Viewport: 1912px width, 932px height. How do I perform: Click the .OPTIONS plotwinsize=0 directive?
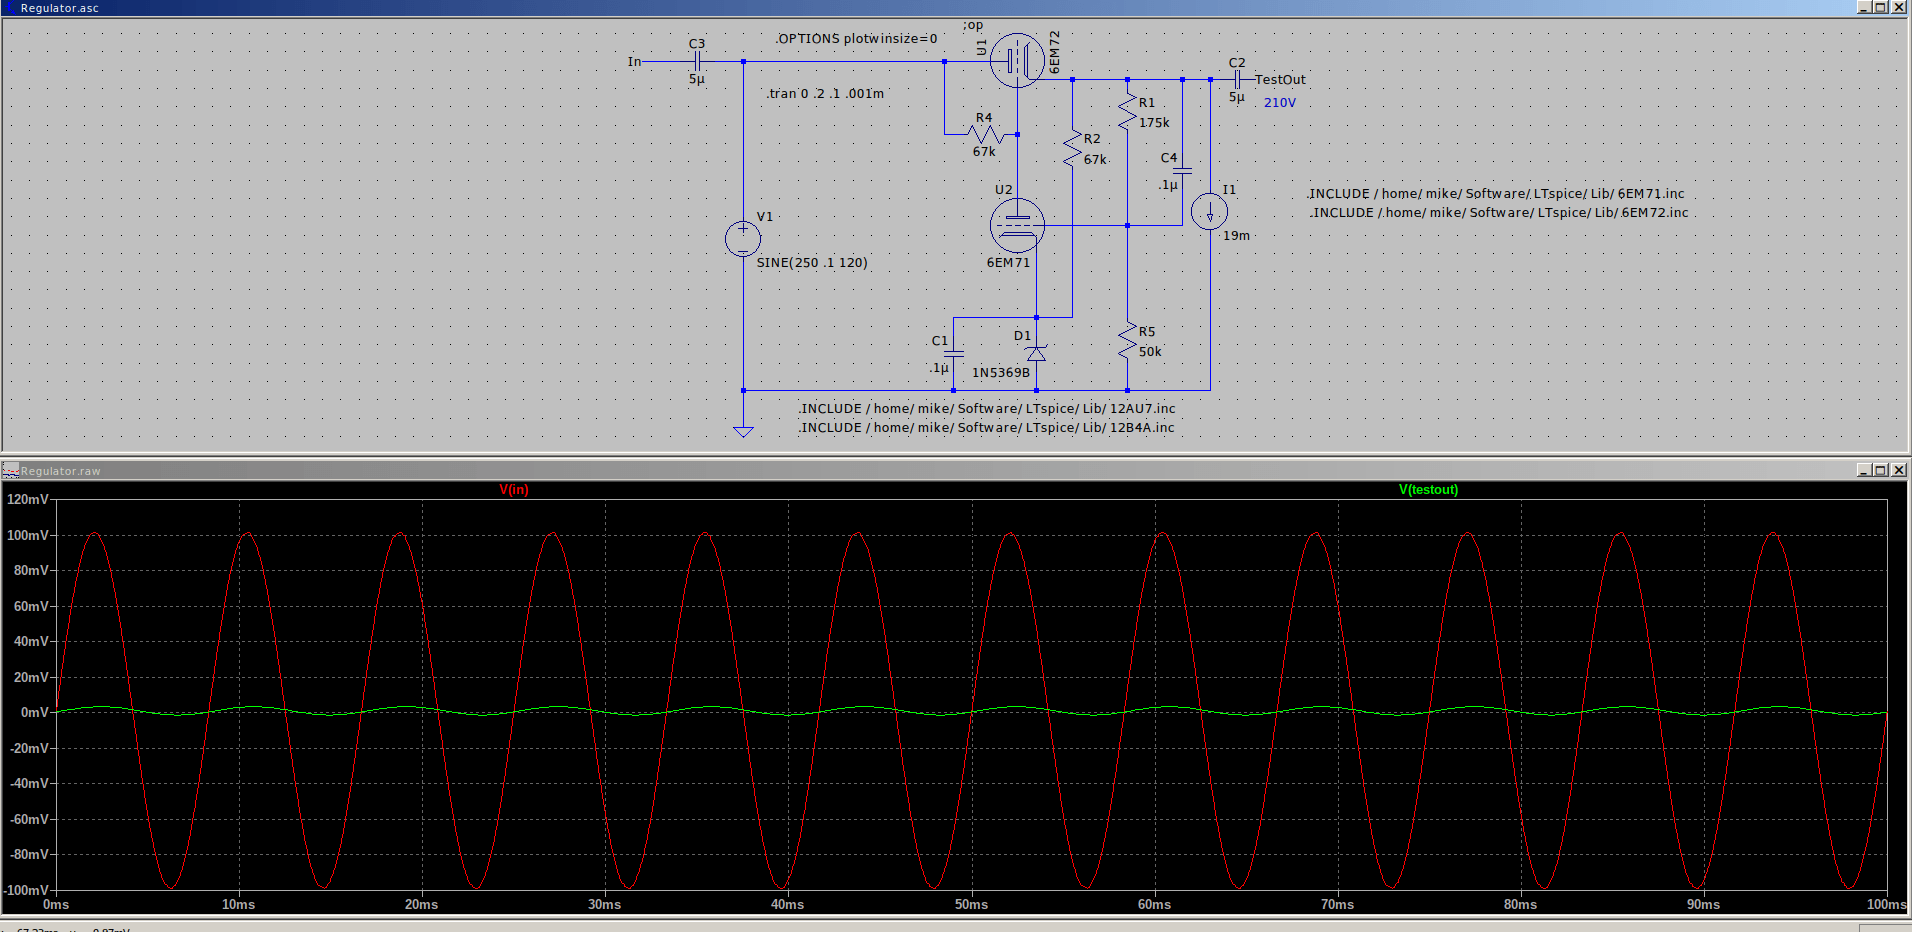[x=857, y=39]
